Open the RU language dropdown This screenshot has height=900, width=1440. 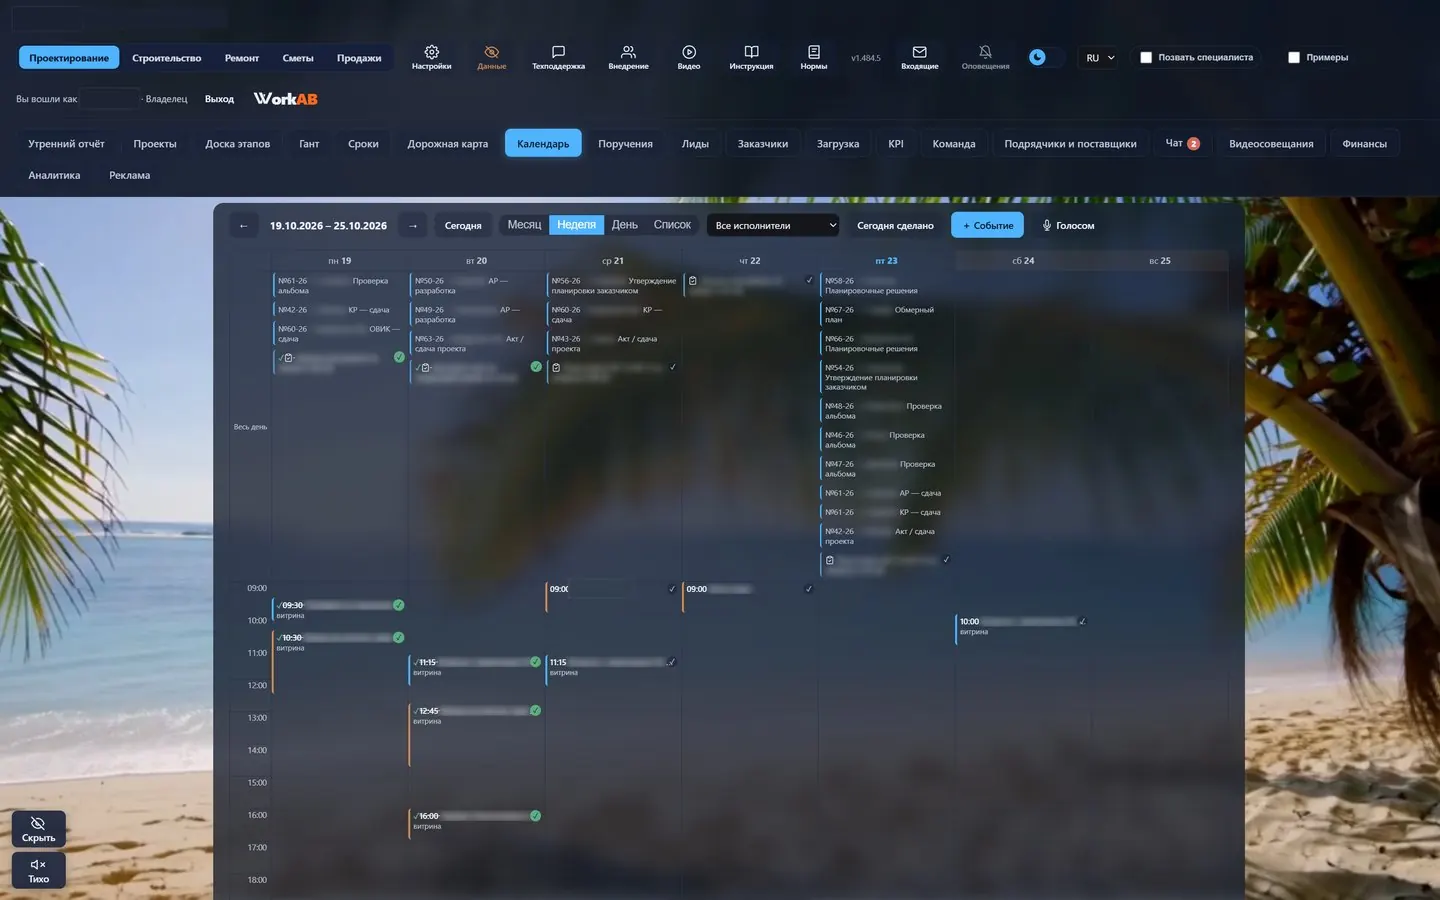(1100, 58)
